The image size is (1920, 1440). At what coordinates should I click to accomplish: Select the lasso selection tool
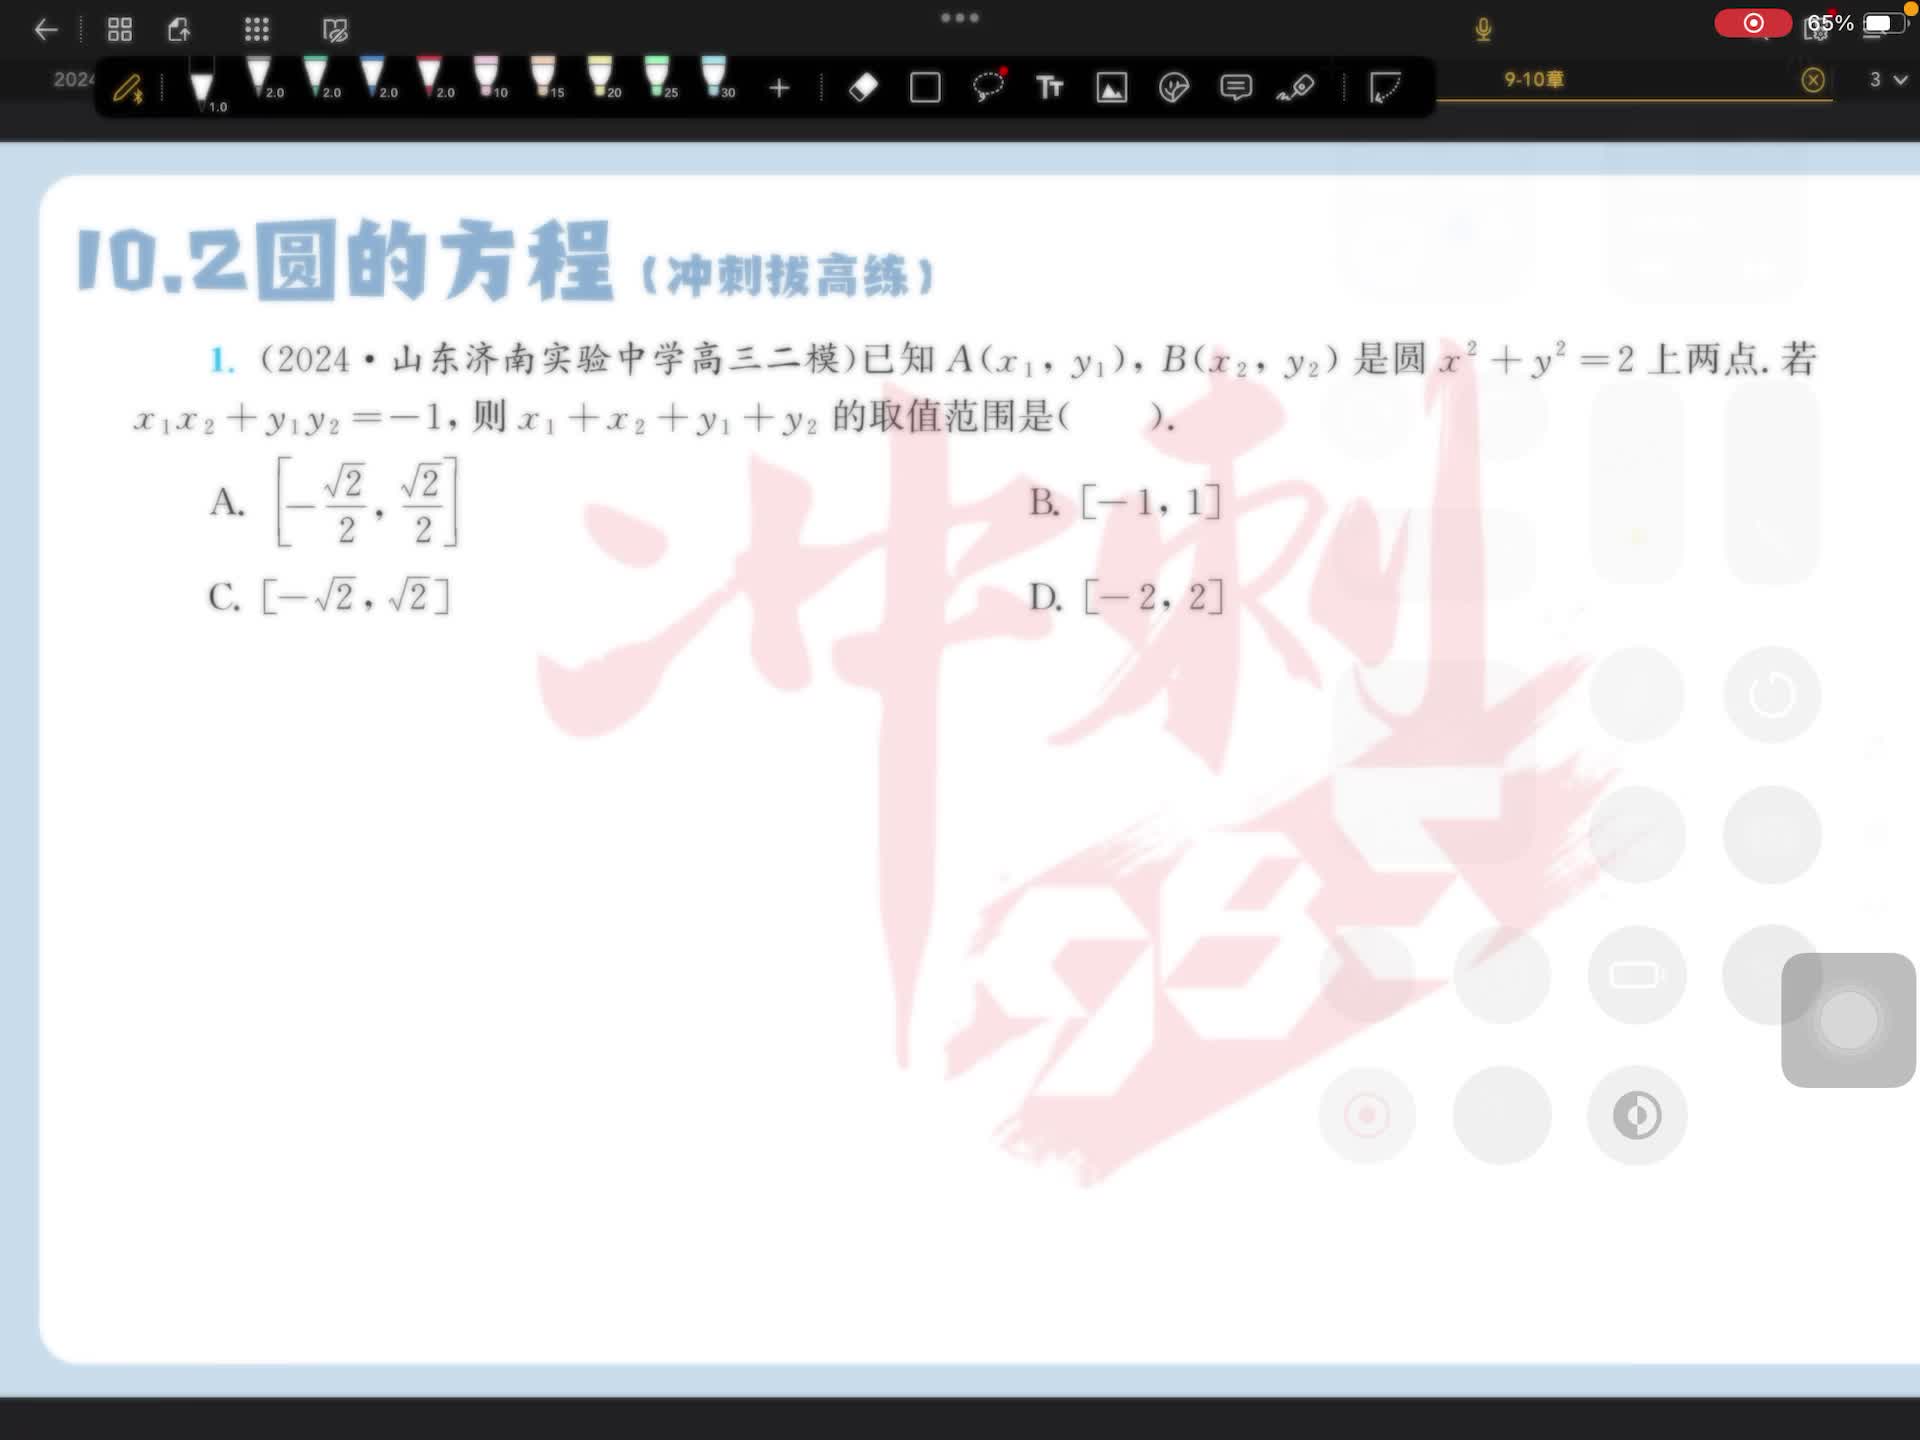(988, 88)
